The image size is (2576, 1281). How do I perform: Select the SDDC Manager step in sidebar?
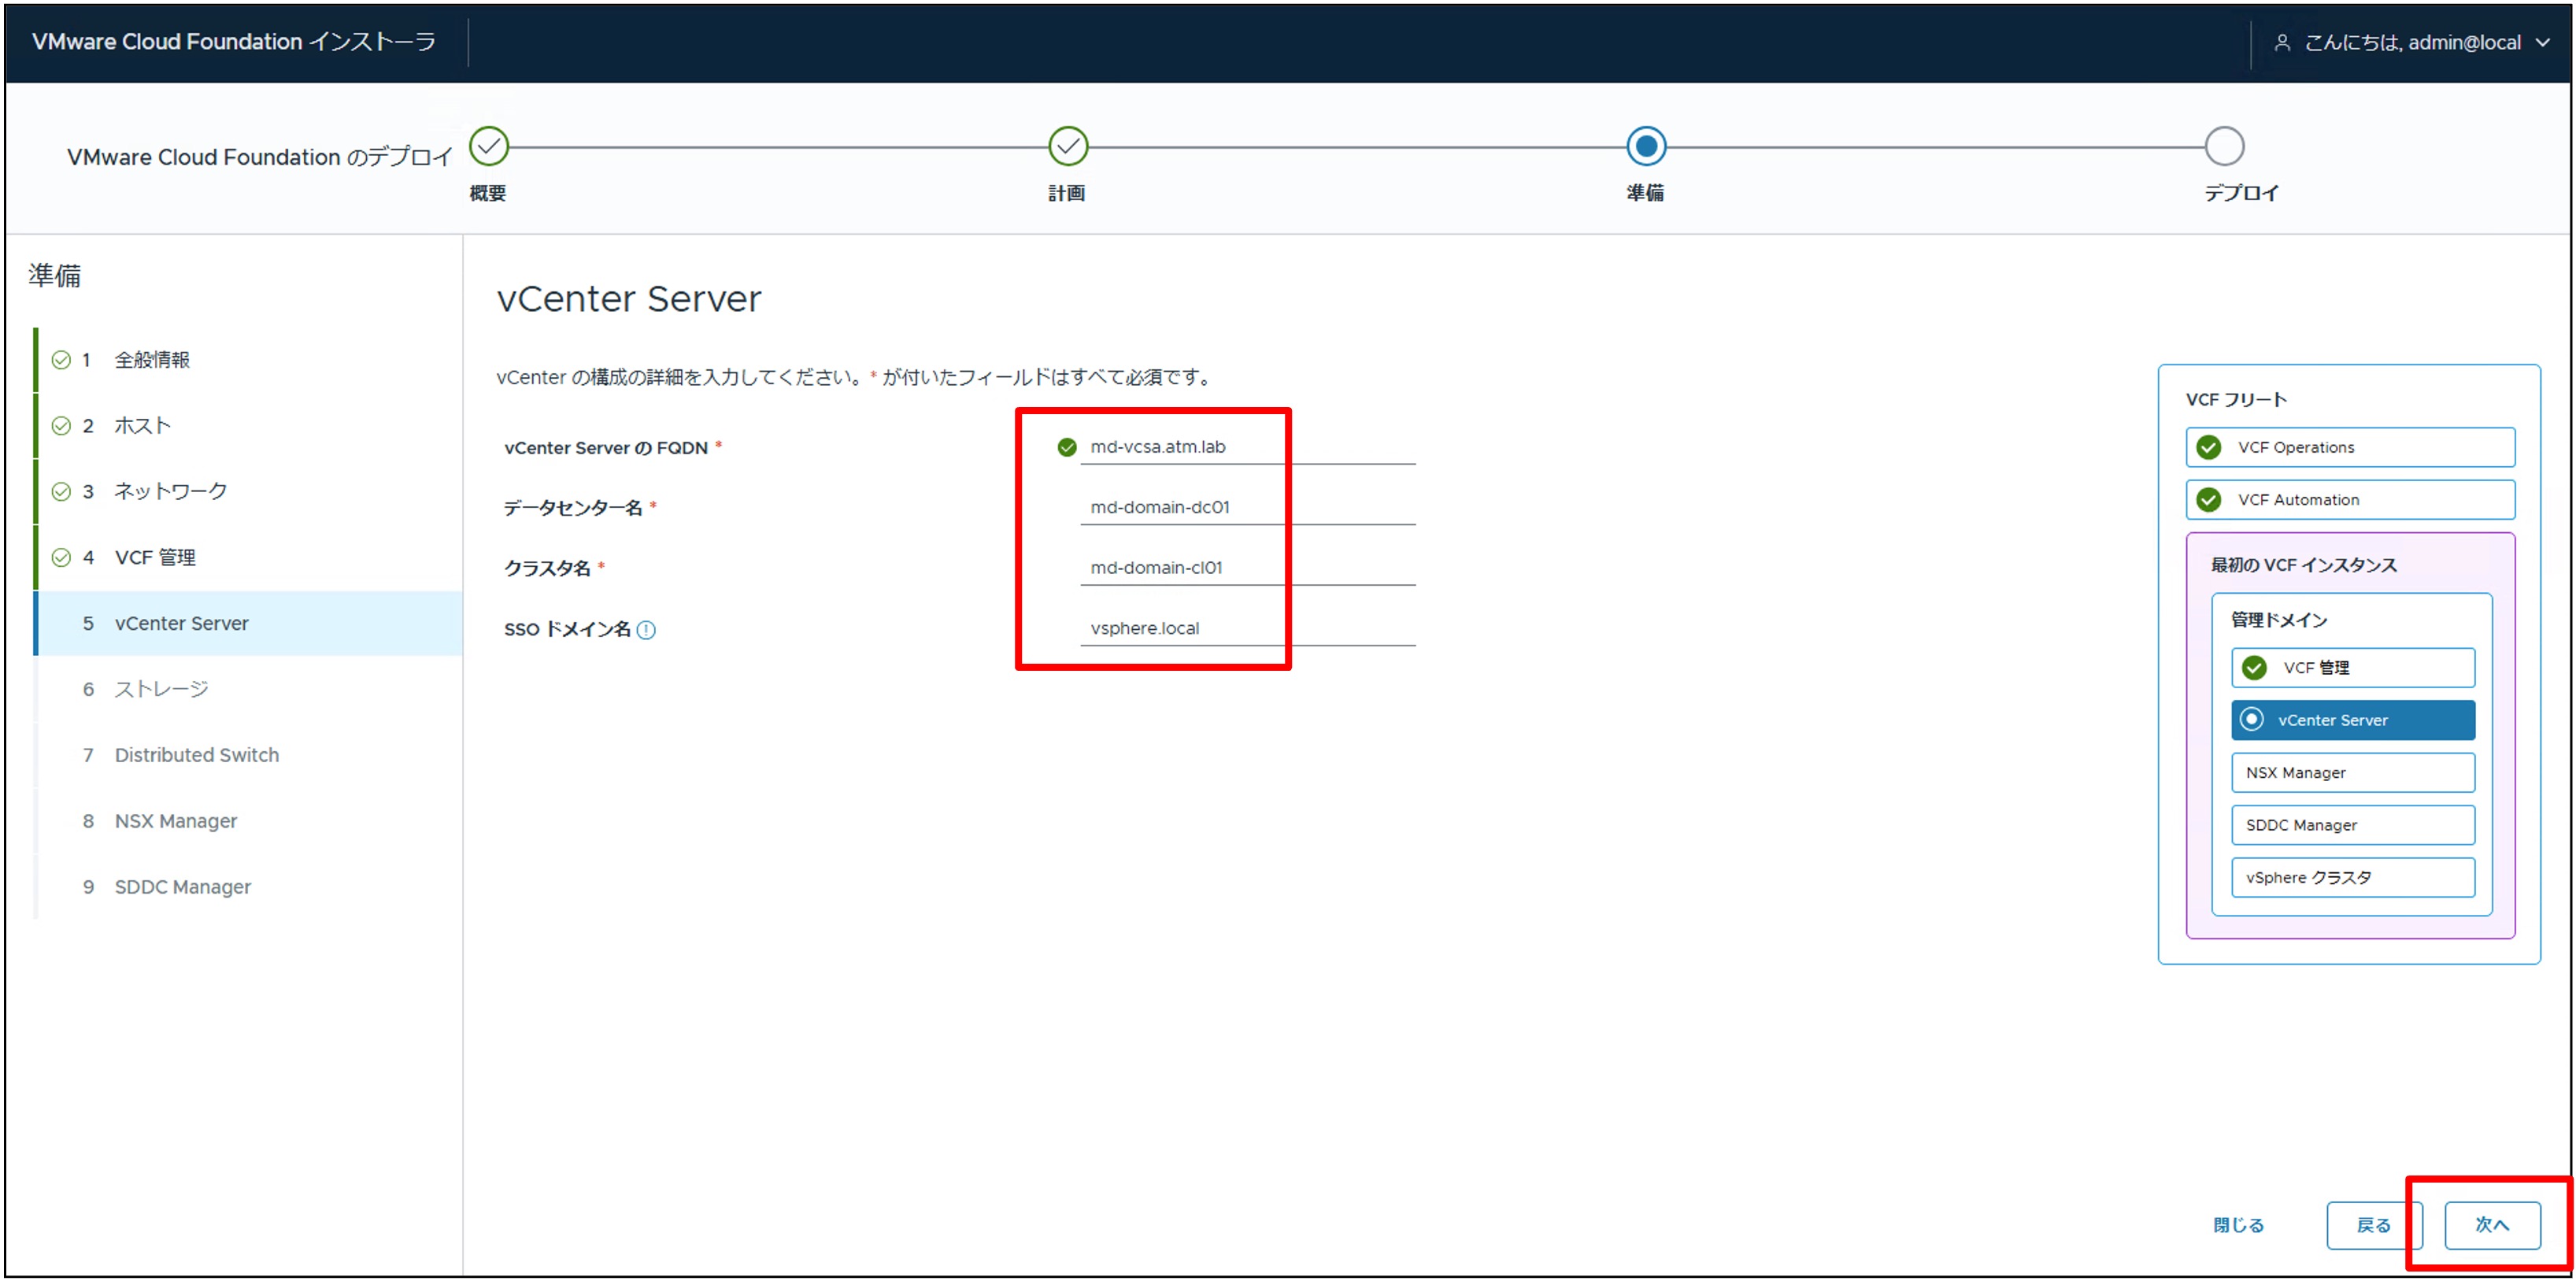click(x=248, y=888)
